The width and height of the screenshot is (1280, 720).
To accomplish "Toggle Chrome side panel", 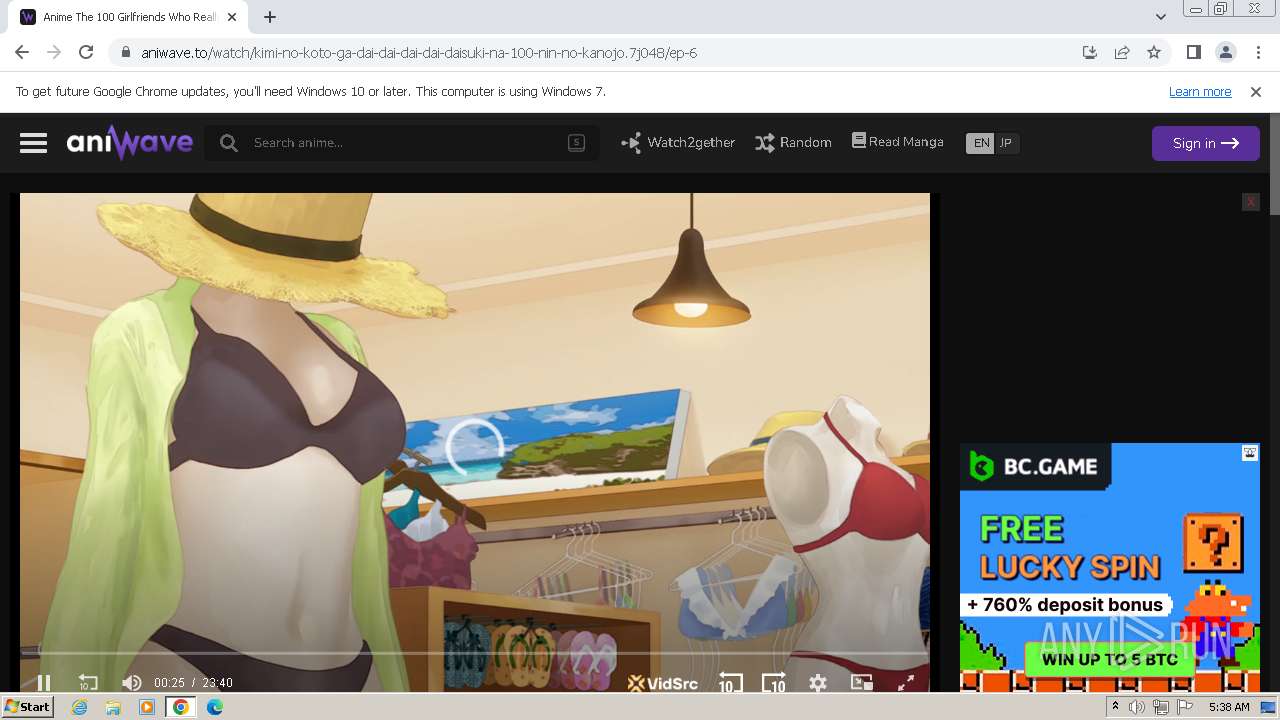I will tap(1193, 52).
